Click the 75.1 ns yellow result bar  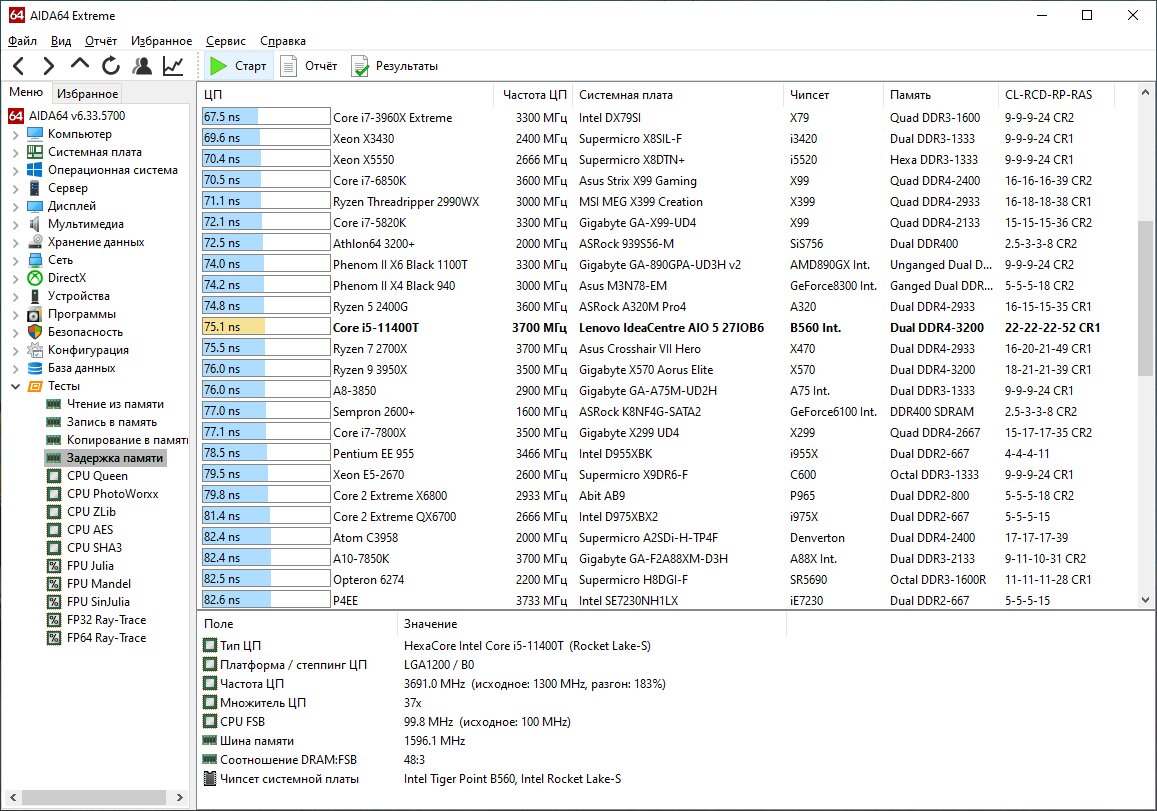tap(266, 327)
